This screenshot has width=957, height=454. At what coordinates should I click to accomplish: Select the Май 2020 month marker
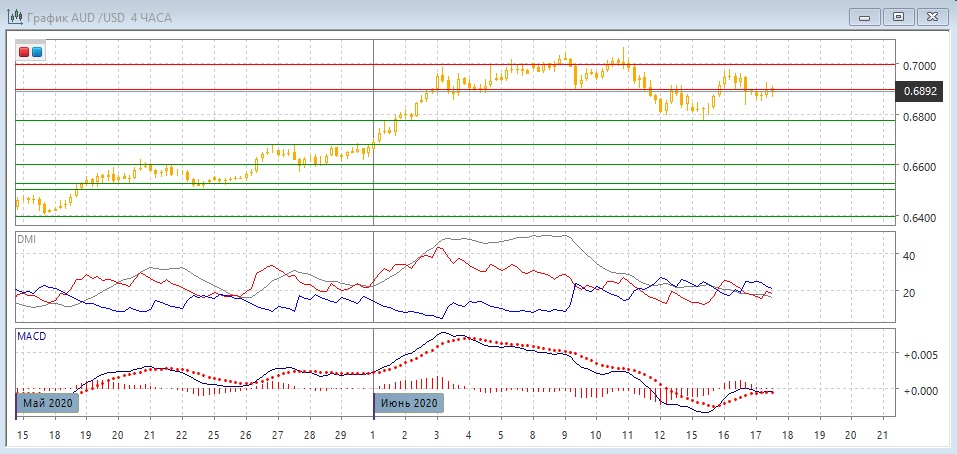pos(46,403)
